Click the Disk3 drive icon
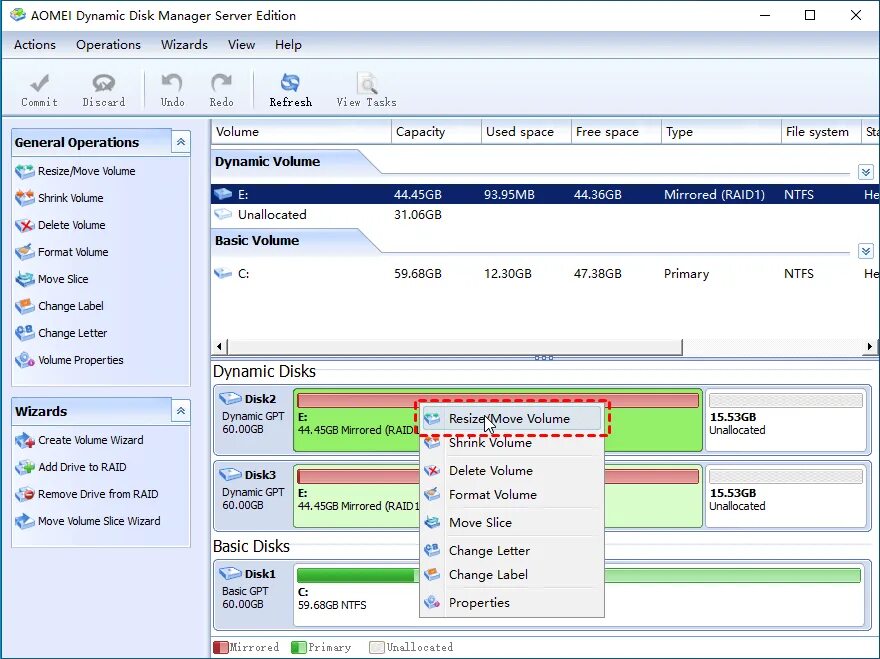880x659 pixels. pos(230,474)
